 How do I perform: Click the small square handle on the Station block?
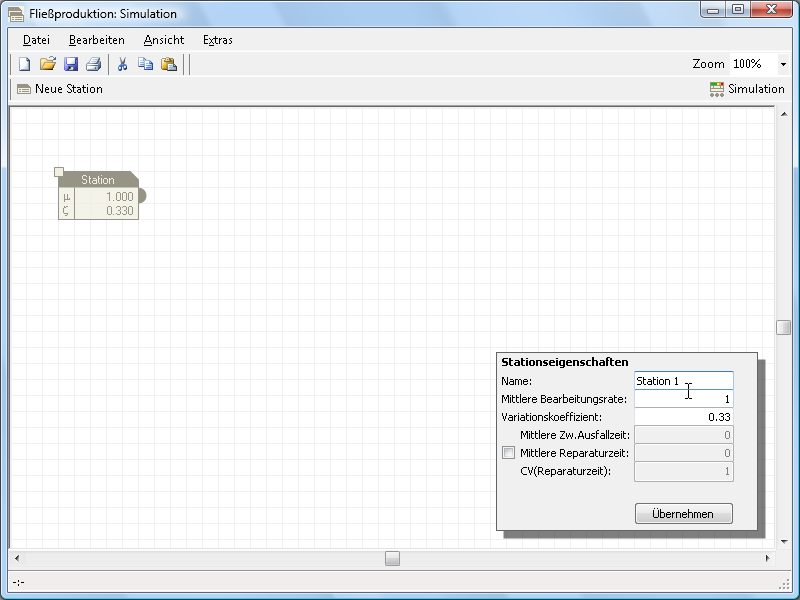click(x=59, y=172)
